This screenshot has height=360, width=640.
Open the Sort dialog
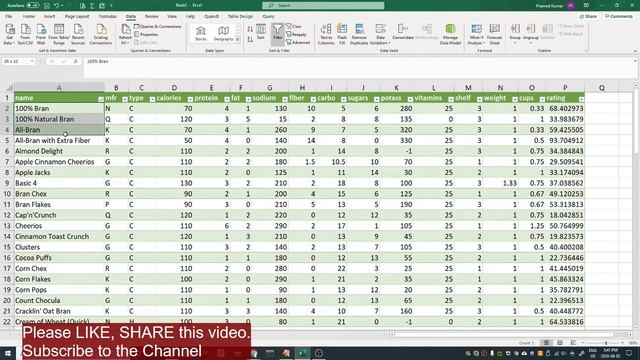click(x=261, y=32)
